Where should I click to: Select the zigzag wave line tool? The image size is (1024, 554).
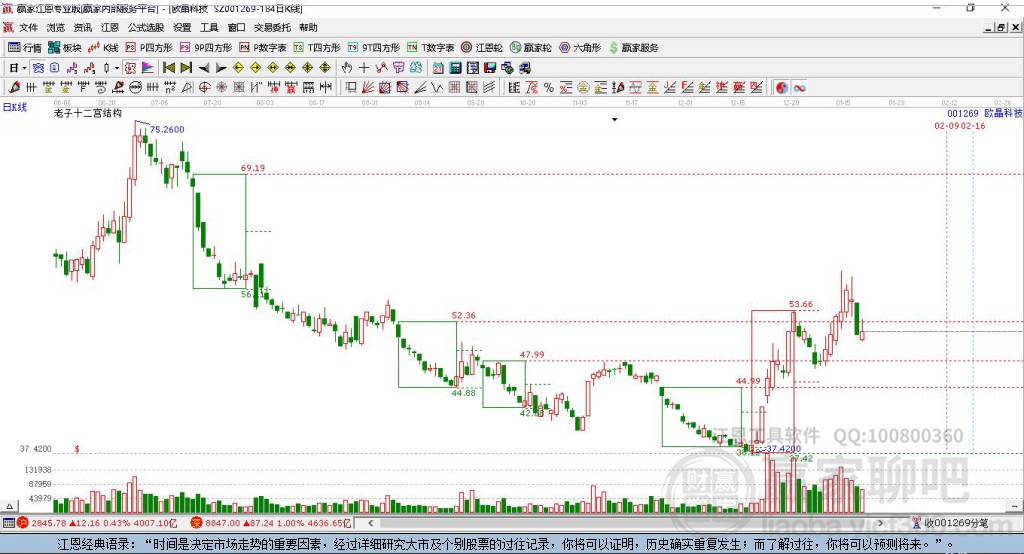pos(436,88)
